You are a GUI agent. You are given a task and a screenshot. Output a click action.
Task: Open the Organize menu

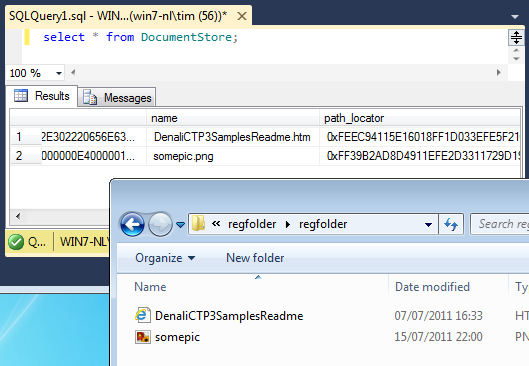click(x=165, y=258)
